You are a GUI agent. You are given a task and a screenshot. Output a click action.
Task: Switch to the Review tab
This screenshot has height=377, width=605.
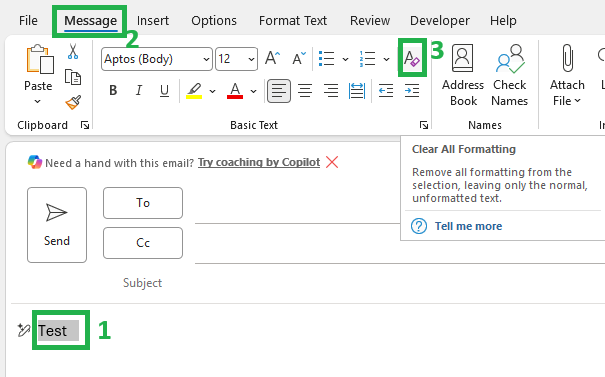click(370, 20)
